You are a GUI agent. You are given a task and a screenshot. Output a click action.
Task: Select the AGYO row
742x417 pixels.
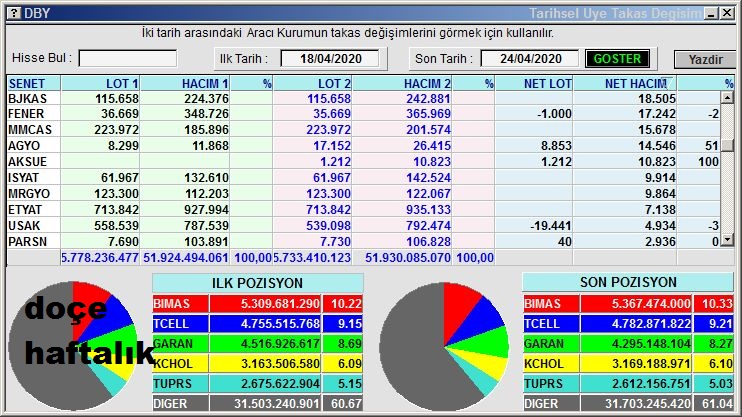[363, 145]
